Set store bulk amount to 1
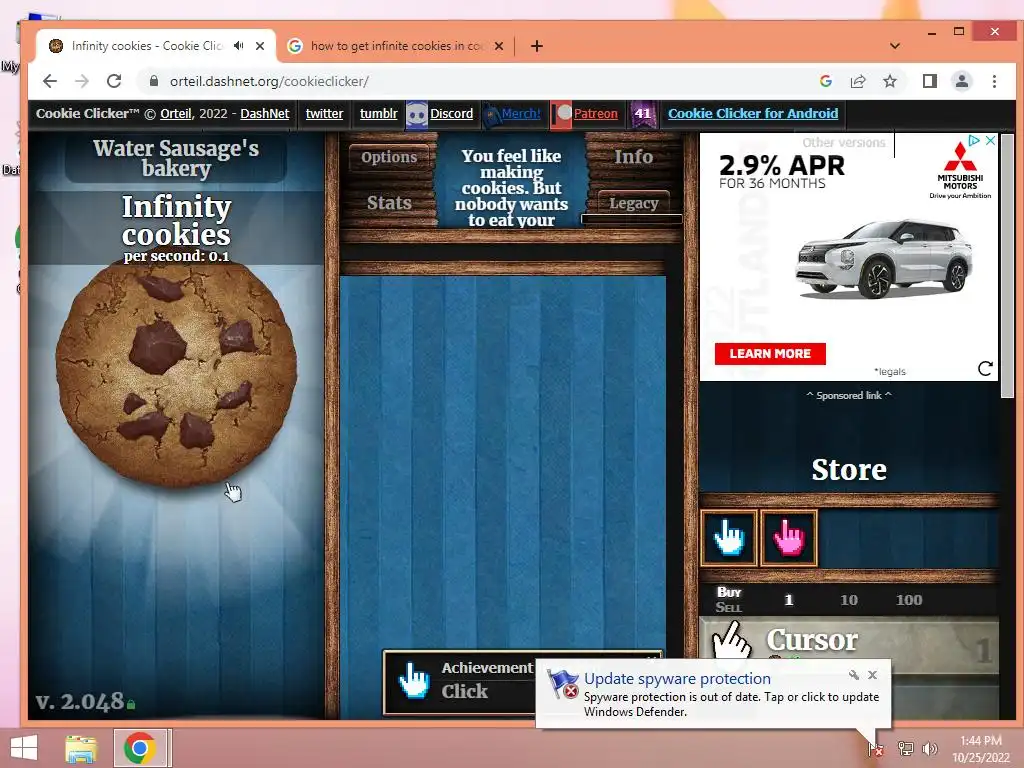This screenshot has width=1024, height=768. [x=788, y=600]
